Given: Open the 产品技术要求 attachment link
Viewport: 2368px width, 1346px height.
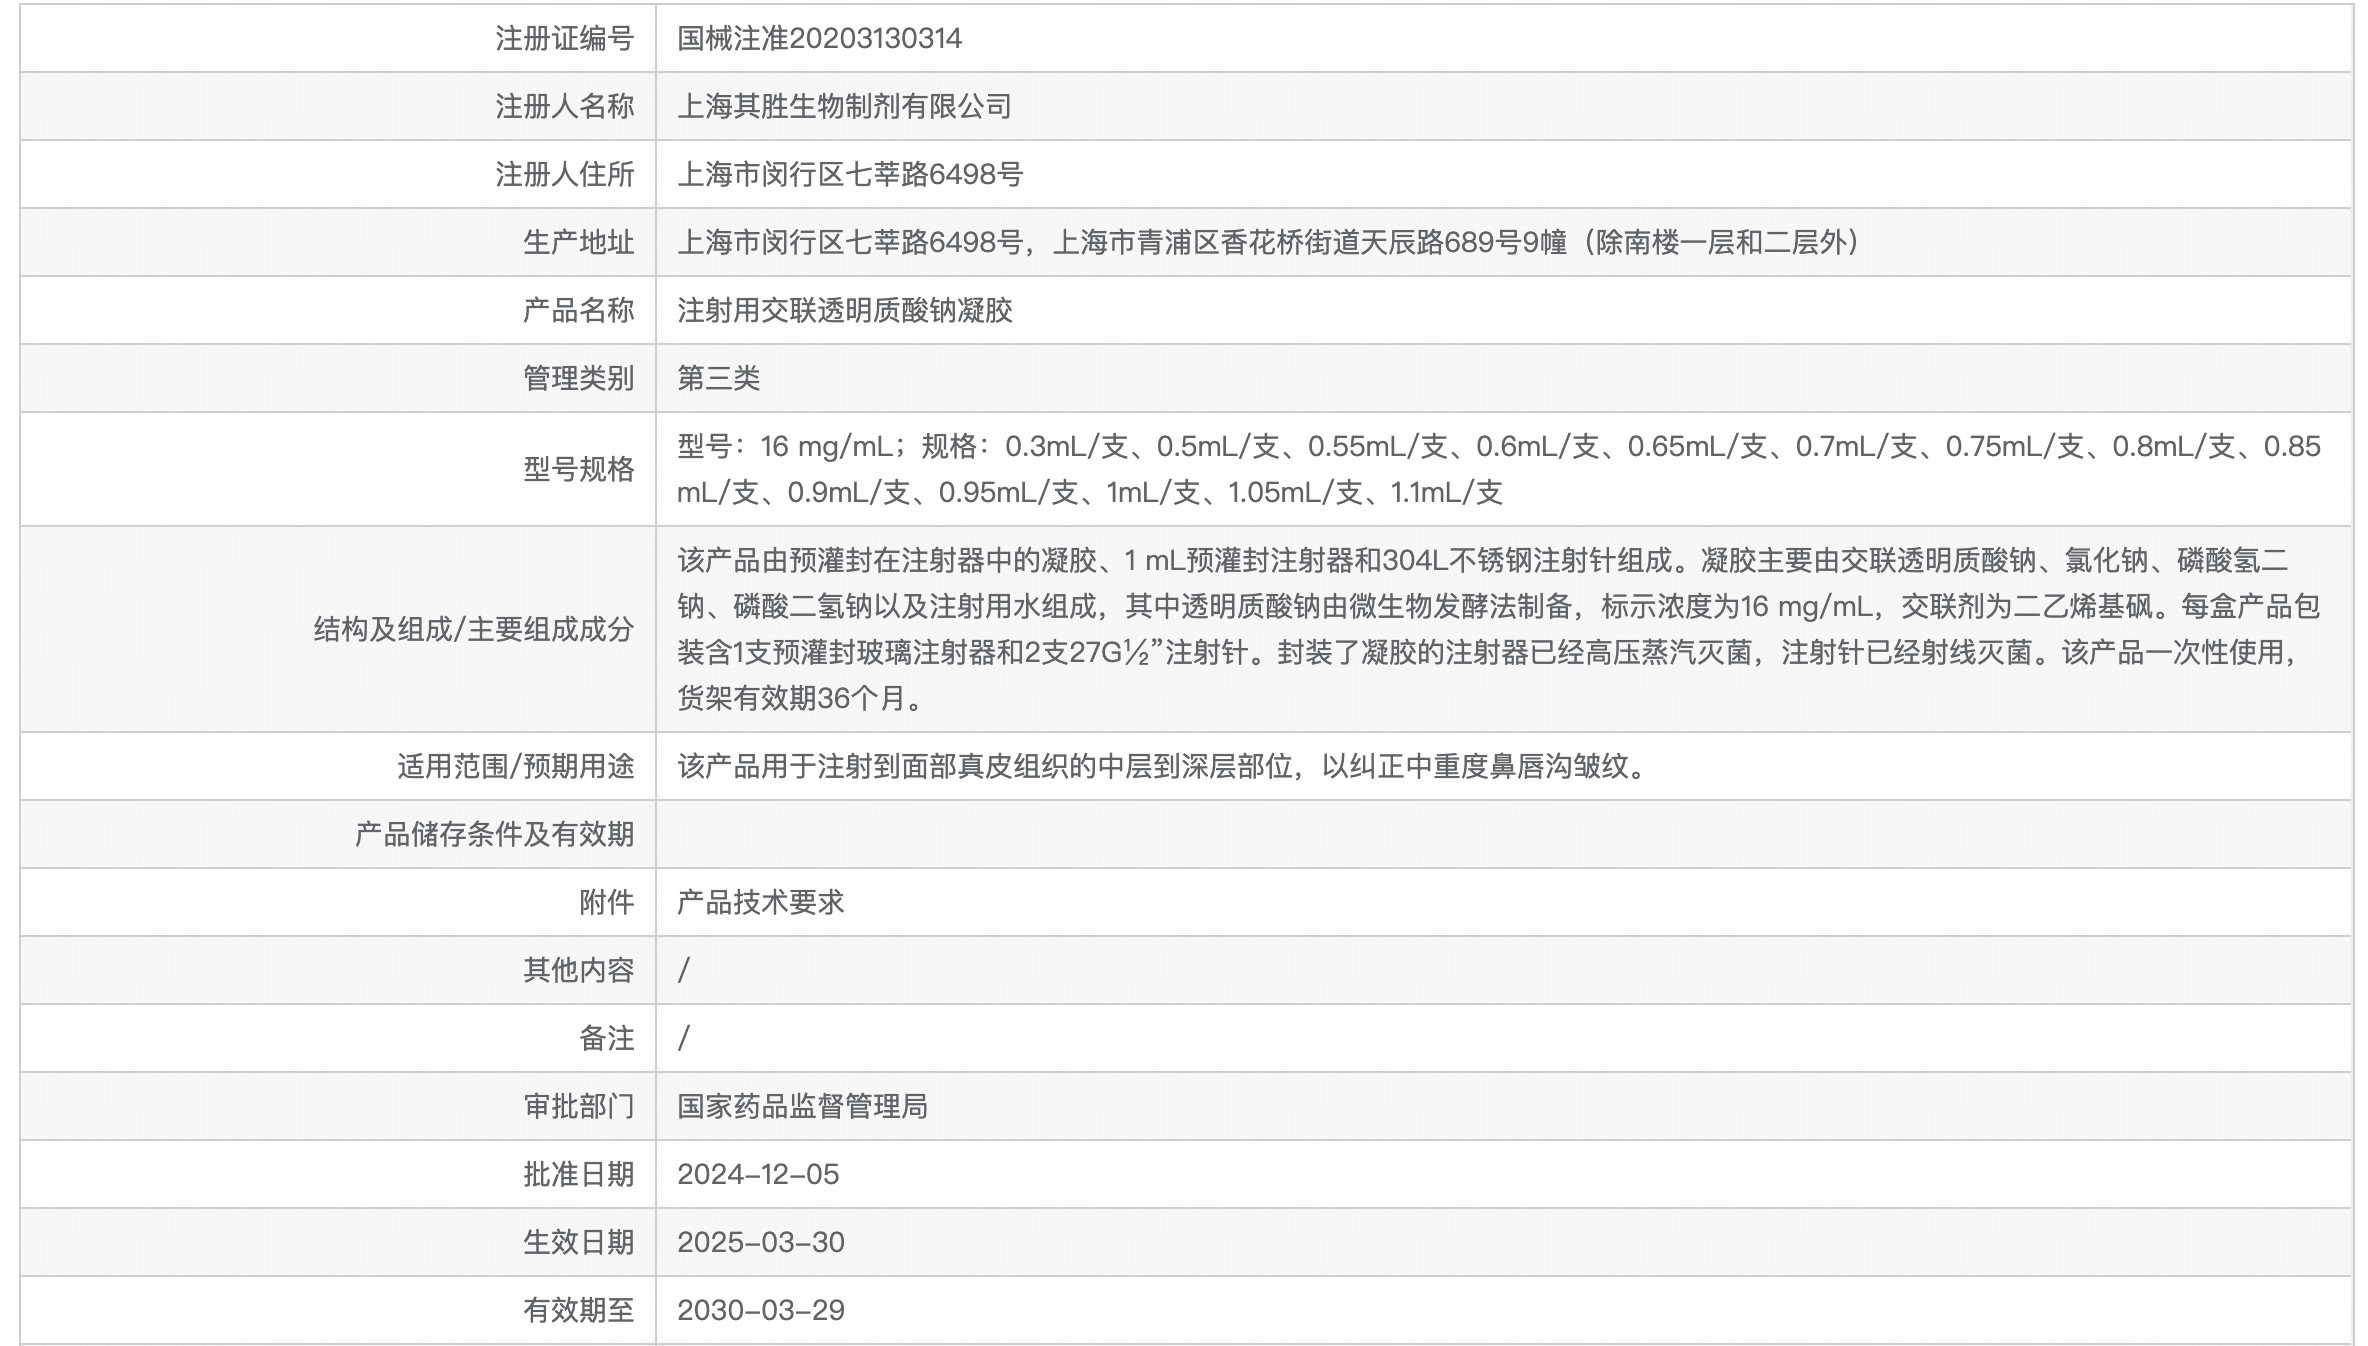Looking at the screenshot, I should [762, 901].
